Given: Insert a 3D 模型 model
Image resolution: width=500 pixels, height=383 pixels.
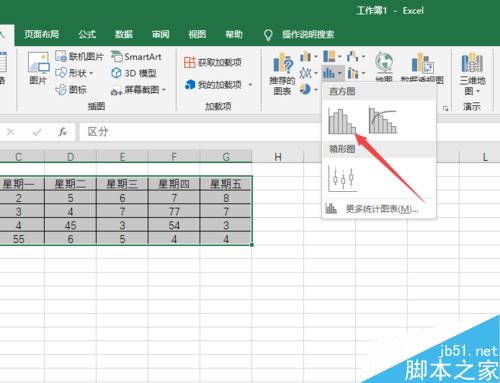Looking at the screenshot, I should [x=134, y=73].
